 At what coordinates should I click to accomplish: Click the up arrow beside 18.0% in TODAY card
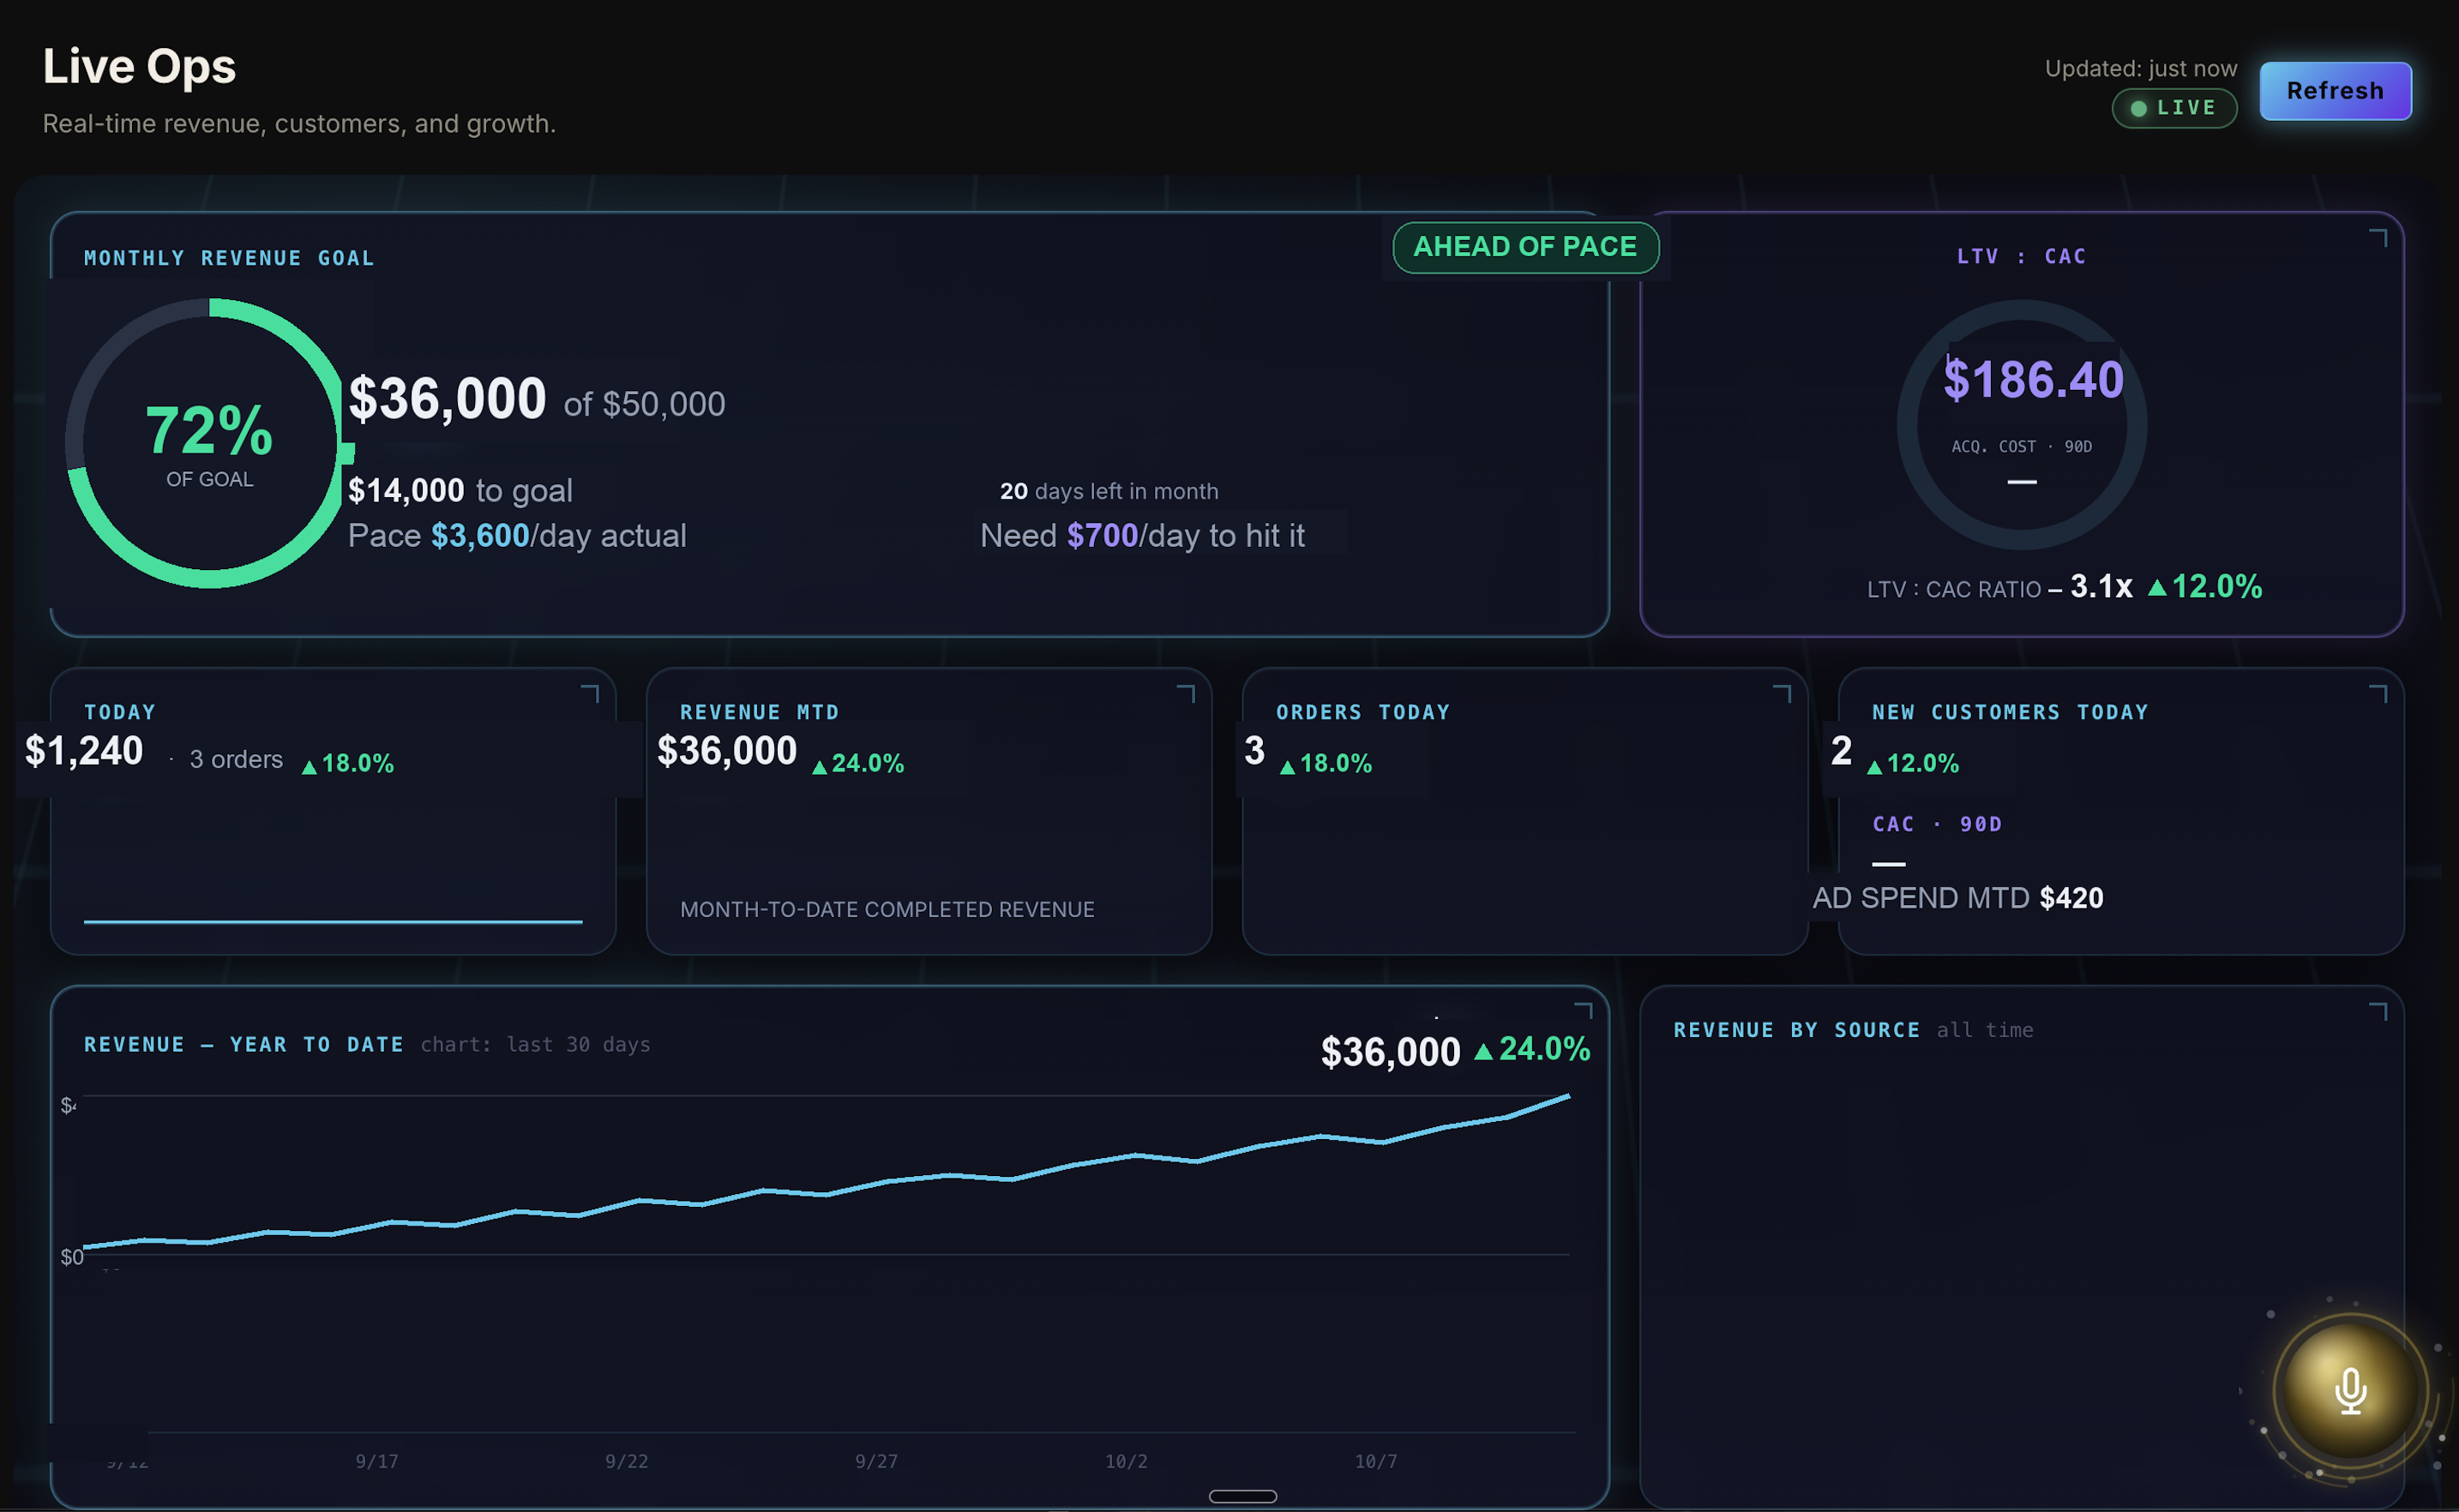[x=309, y=766]
